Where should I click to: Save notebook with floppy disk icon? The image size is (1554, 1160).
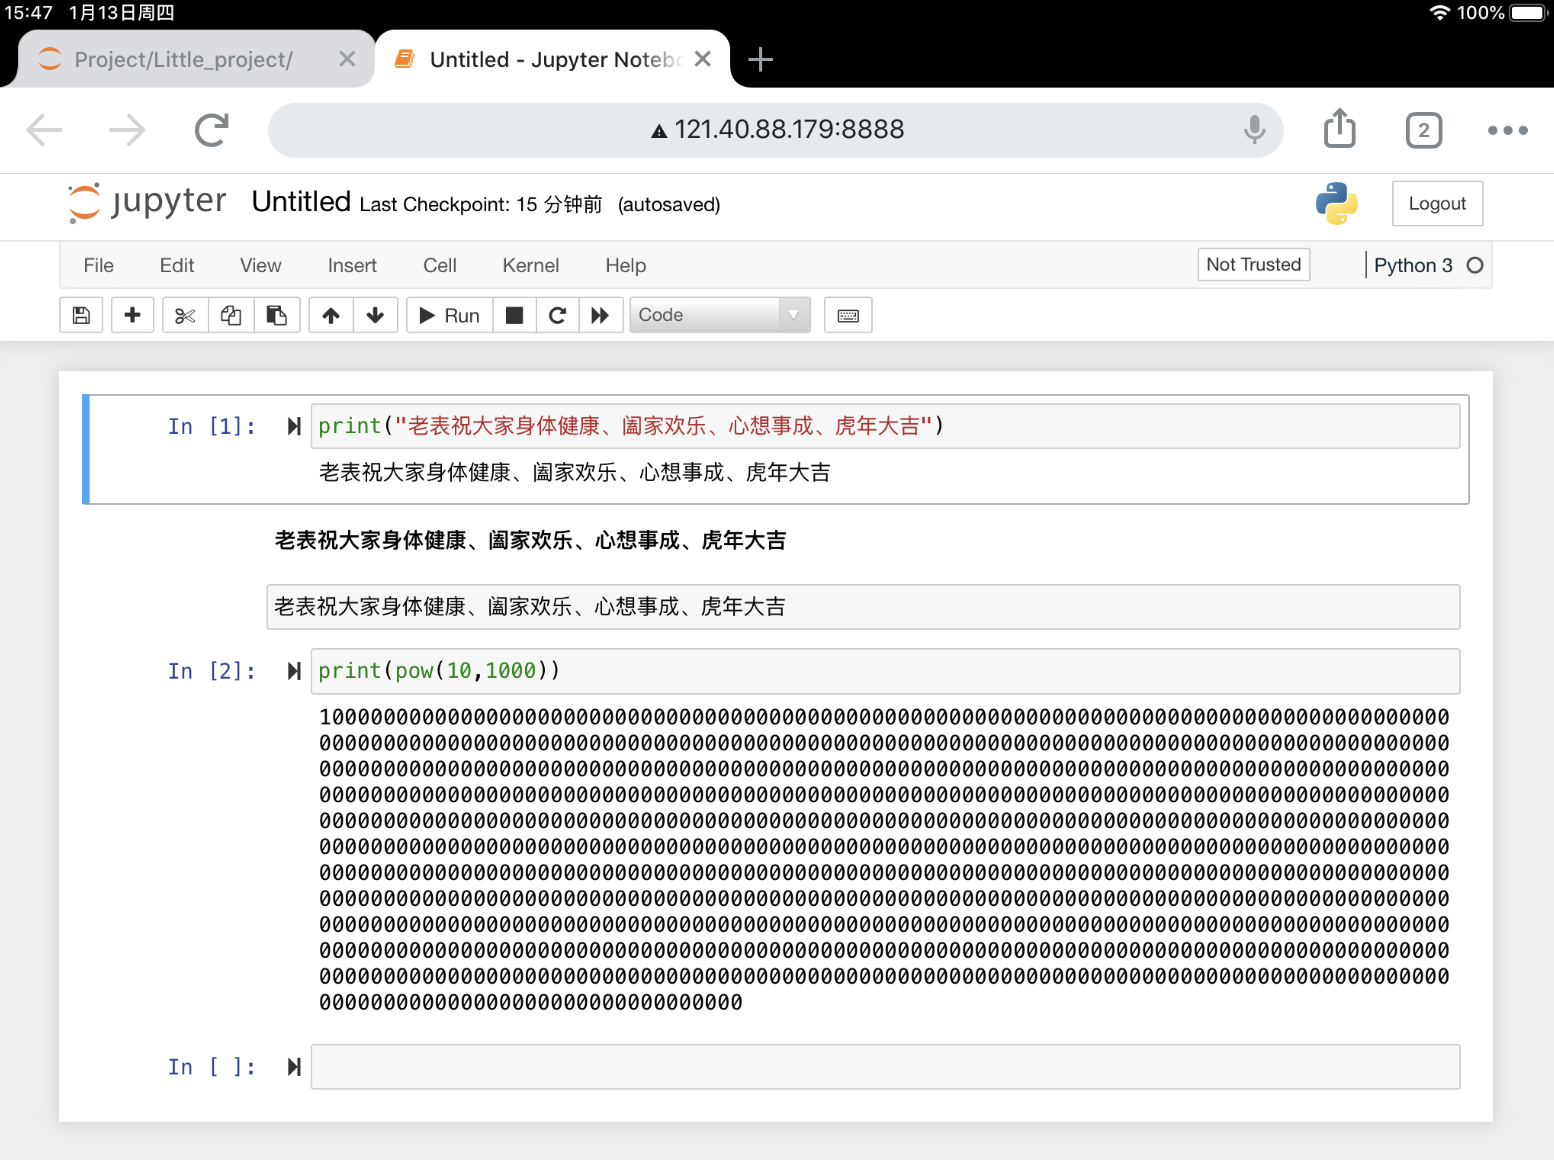[81, 315]
